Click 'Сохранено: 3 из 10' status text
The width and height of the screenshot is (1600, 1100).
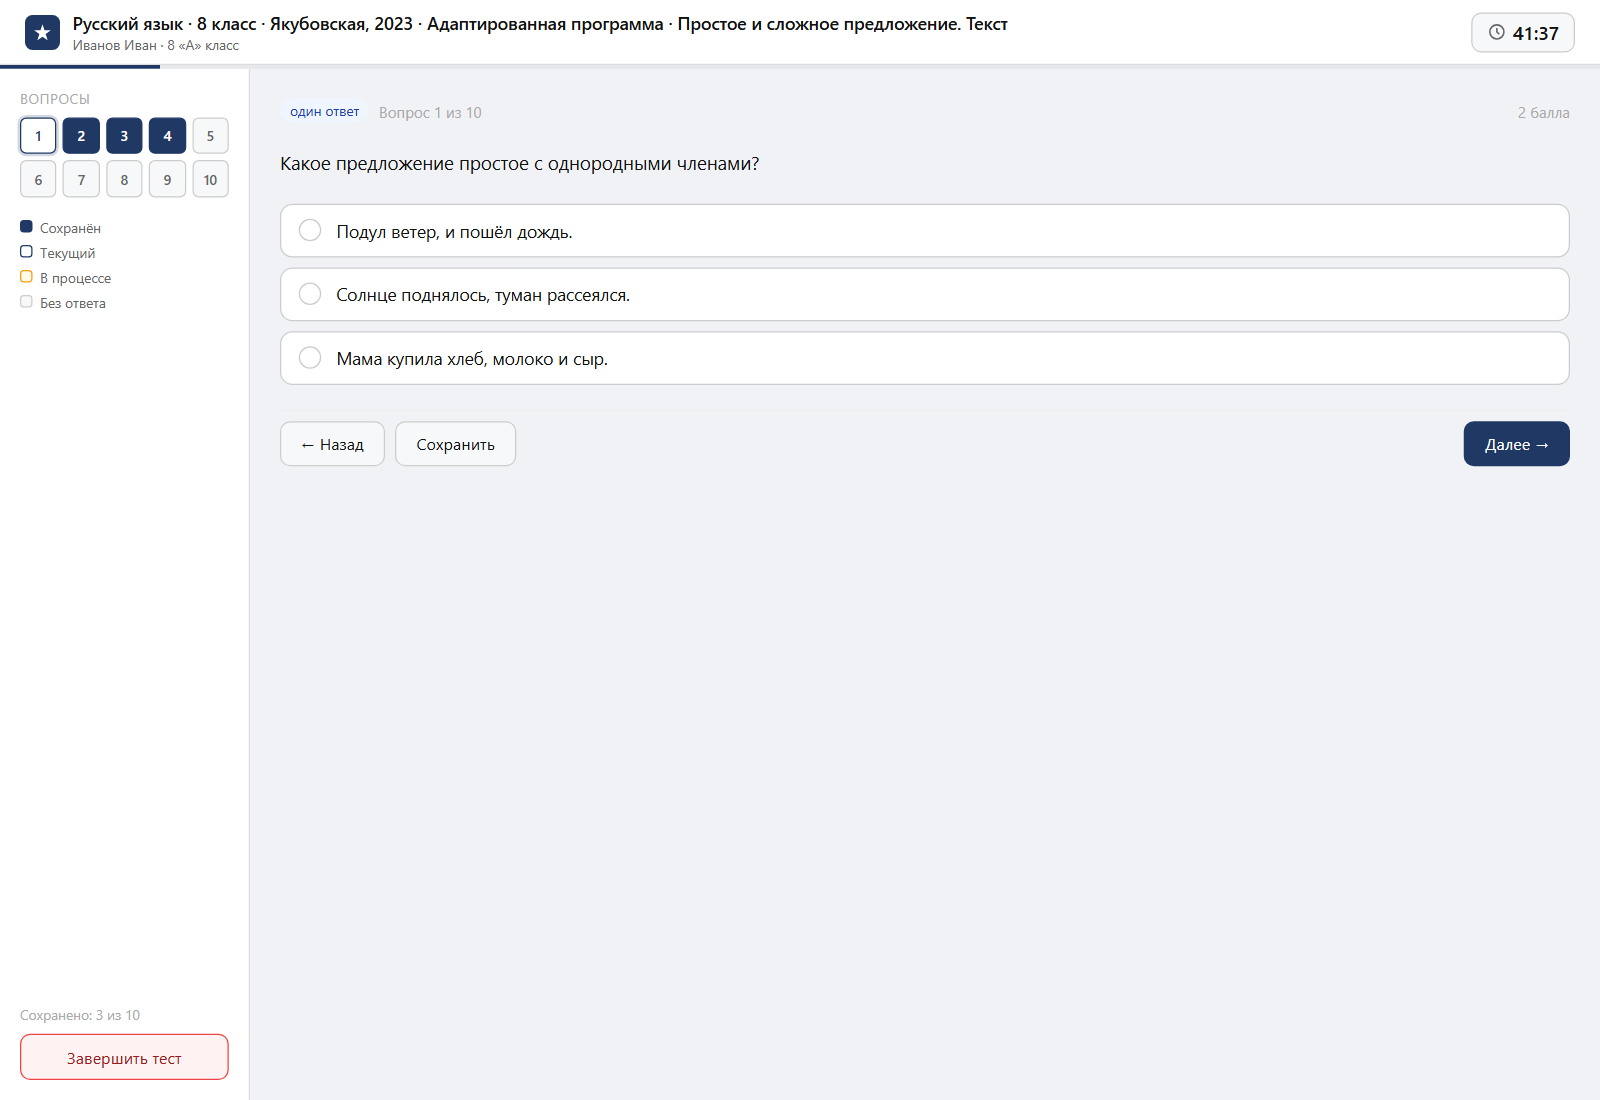pyautogui.click(x=80, y=1015)
